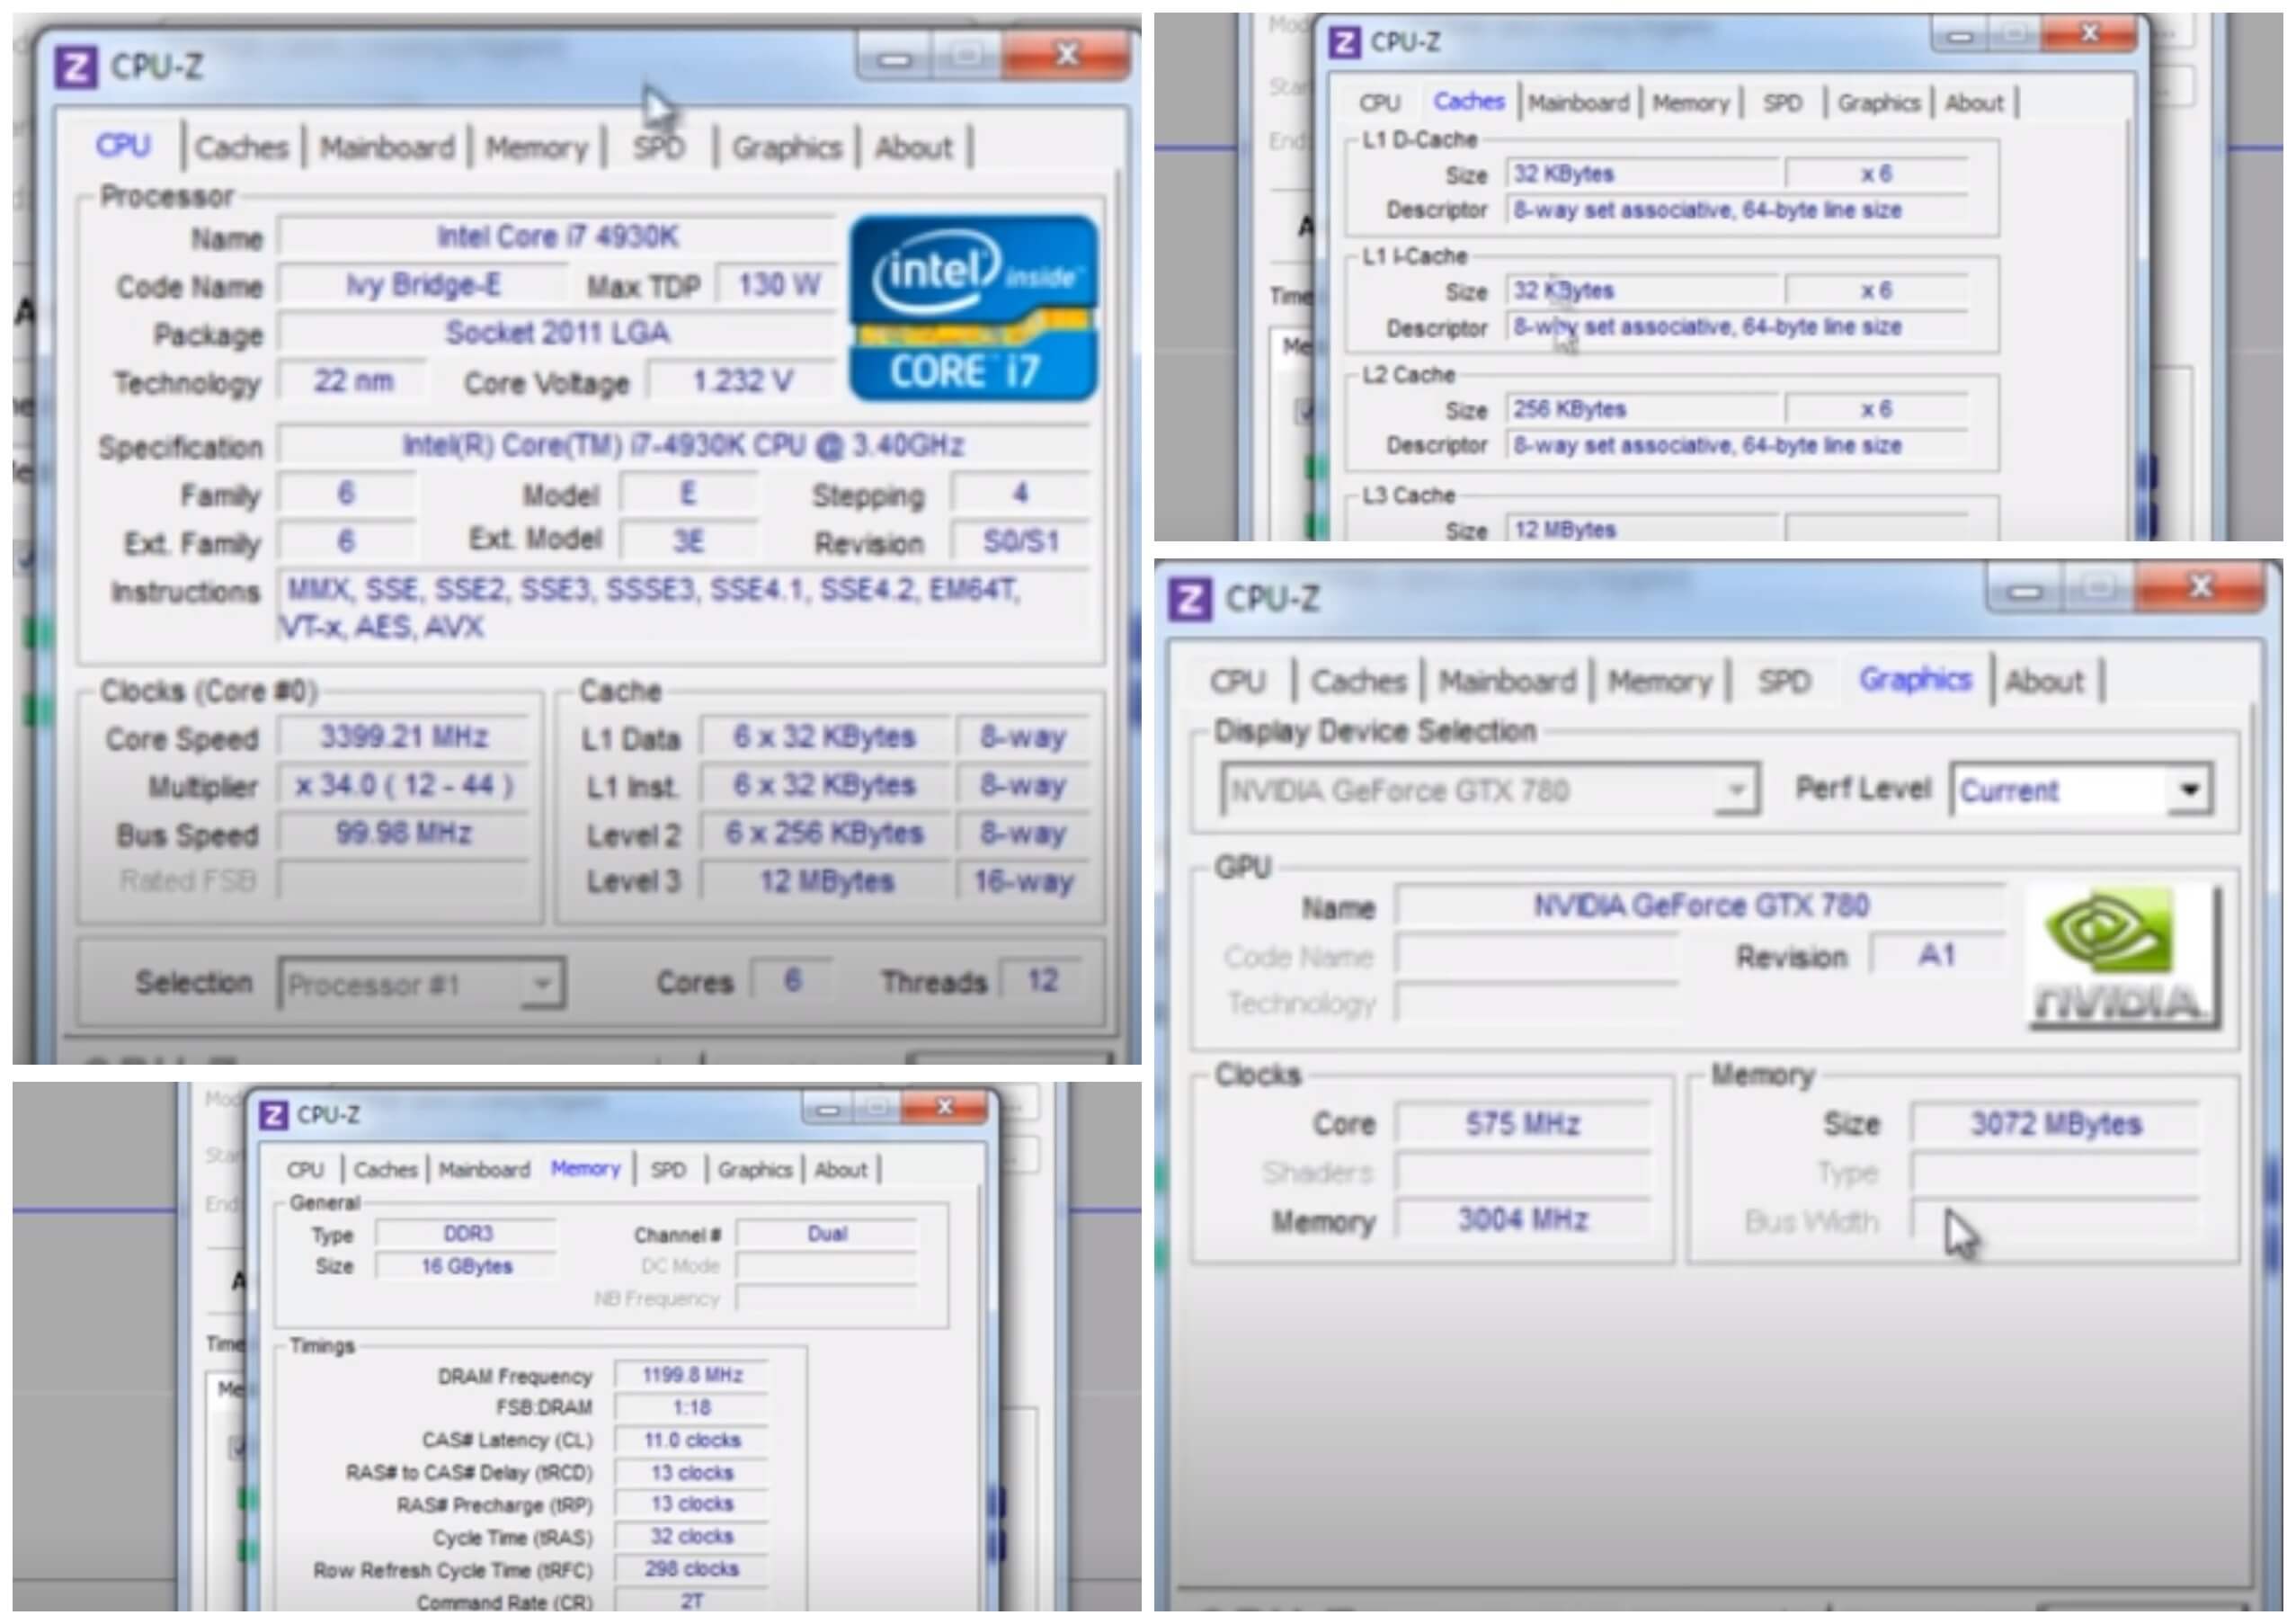The height and width of the screenshot is (1624, 2296).
Task: Switch to Mainboard tab in the processor-info window
Action: pos(387,148)
